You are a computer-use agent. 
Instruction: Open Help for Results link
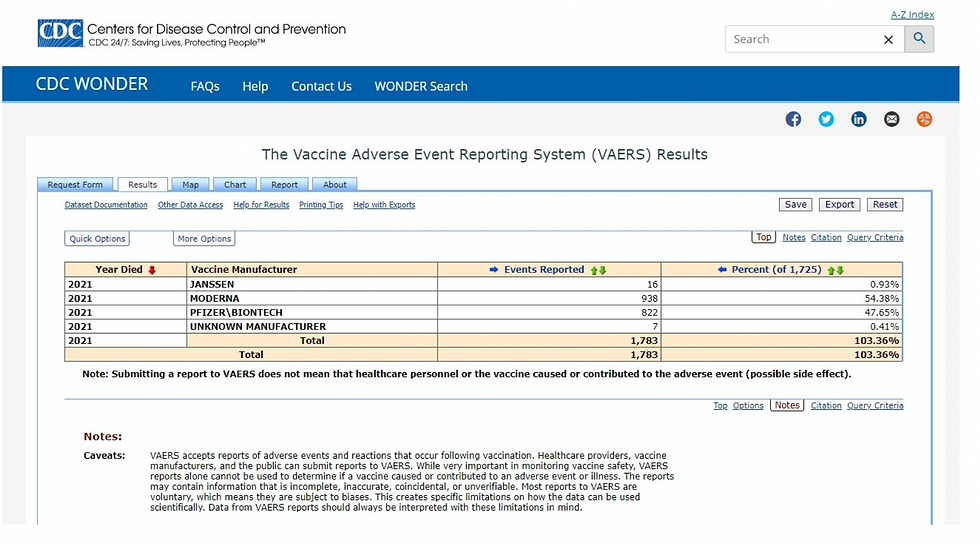point(261,204)
